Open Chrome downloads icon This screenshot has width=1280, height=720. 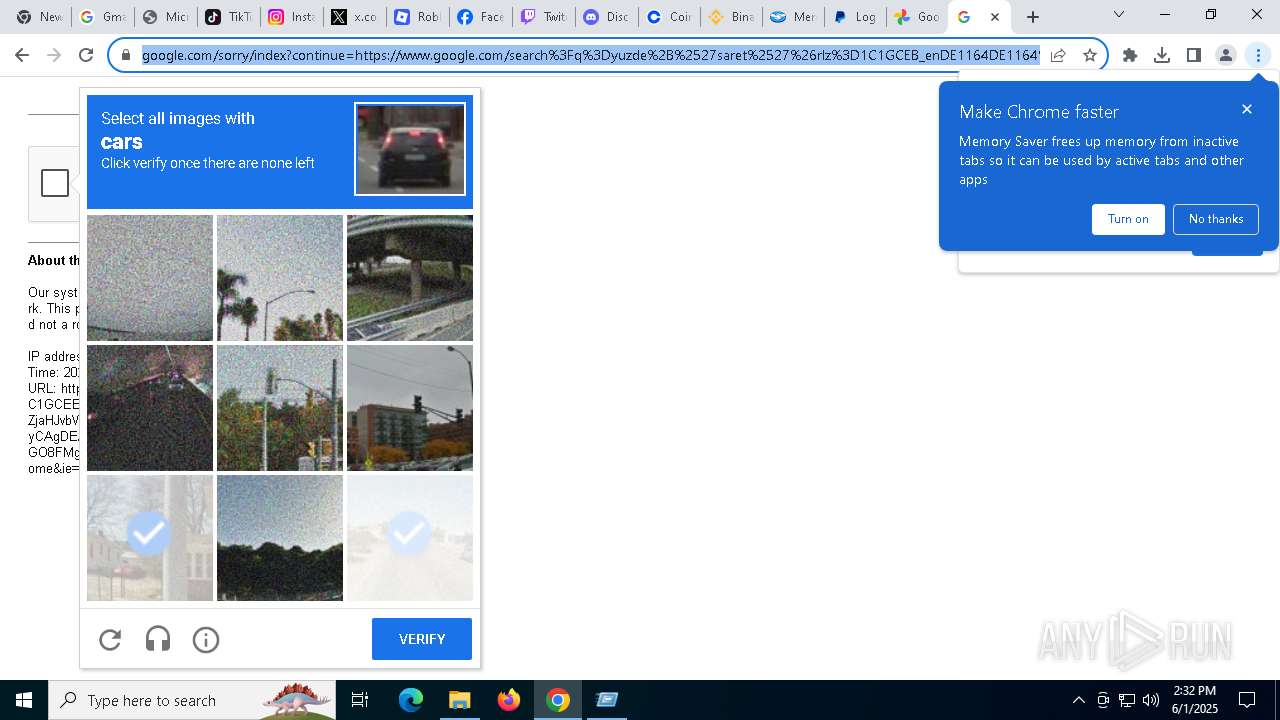point(1162,55)
